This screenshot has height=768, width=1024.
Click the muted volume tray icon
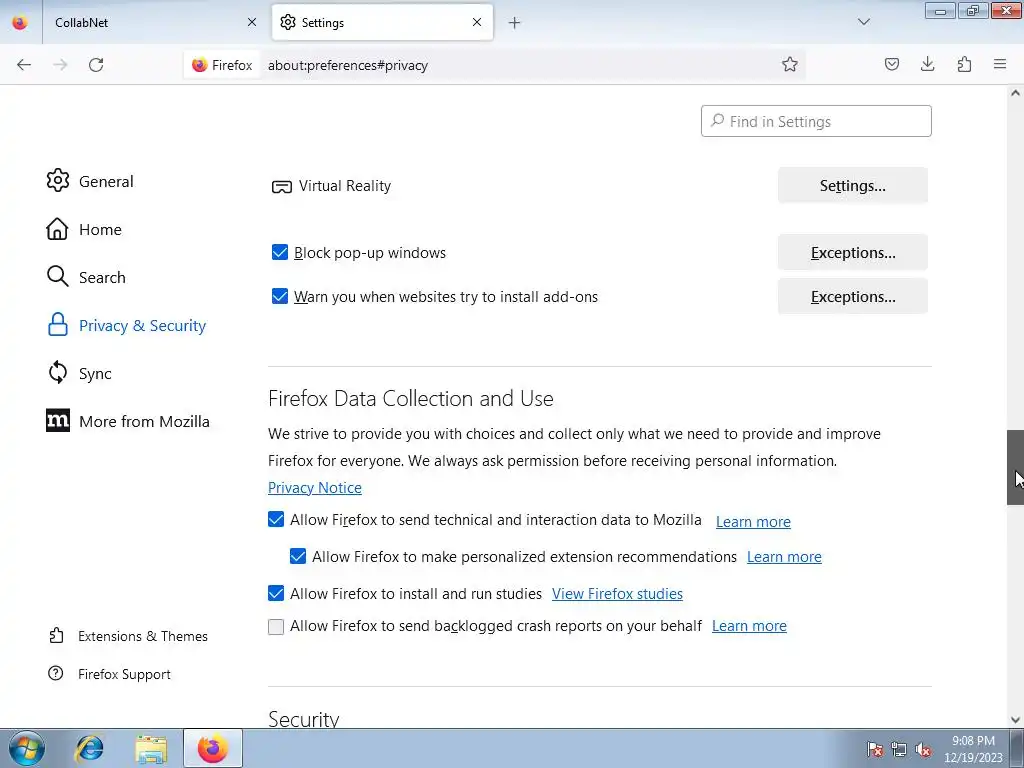tap(923, 750)
